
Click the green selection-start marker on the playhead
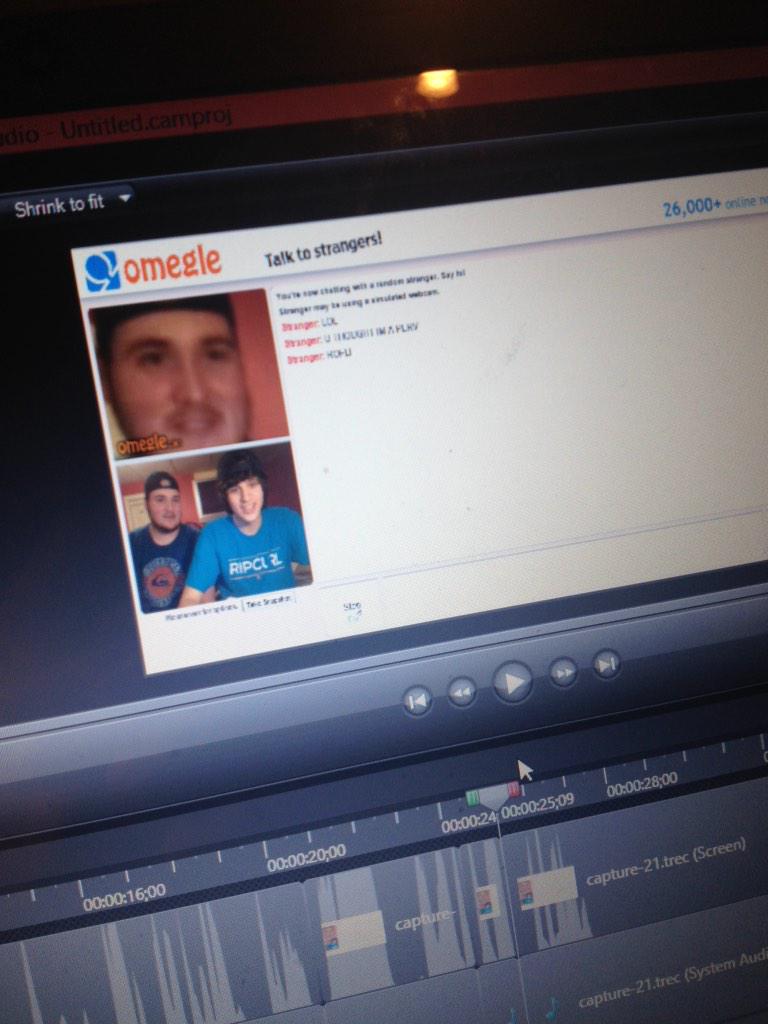point(473,798)
